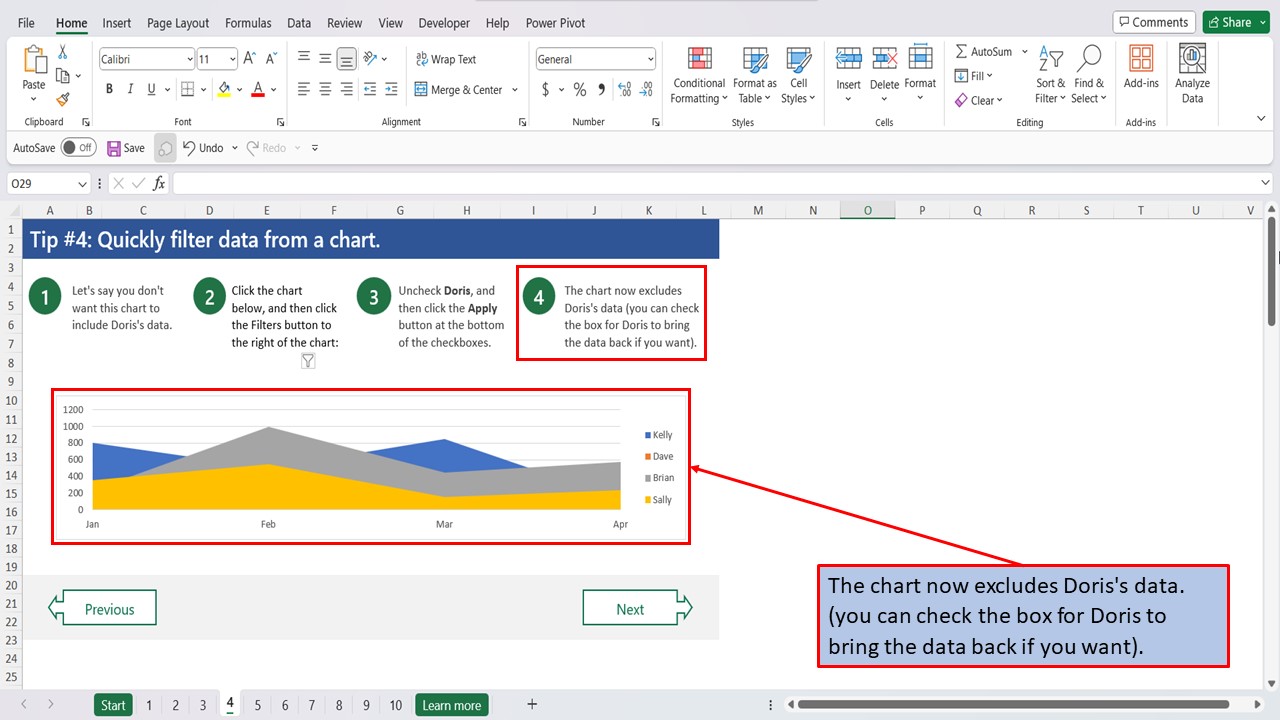Select the Format Painter
Image resolution: width=1280 pixels, height=720 pixels.
(61, 97)
